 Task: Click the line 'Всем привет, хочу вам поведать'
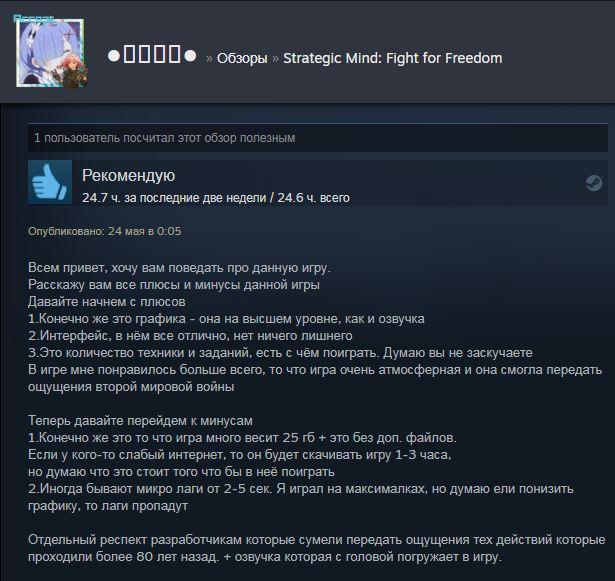tap(179, 268)
